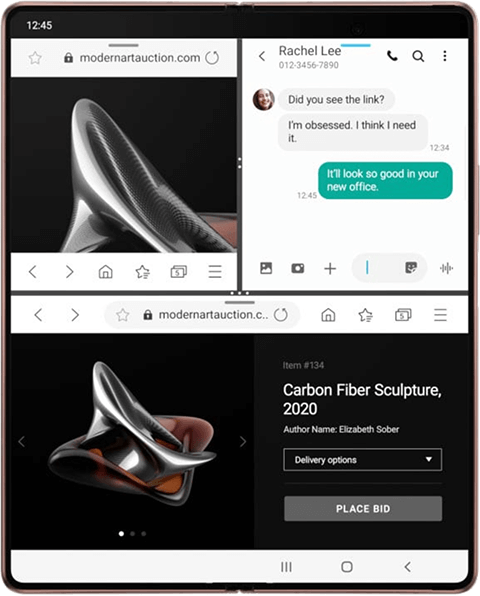Record a voice message with waveform icon
The image size is (480, 596).
[447, 268]
